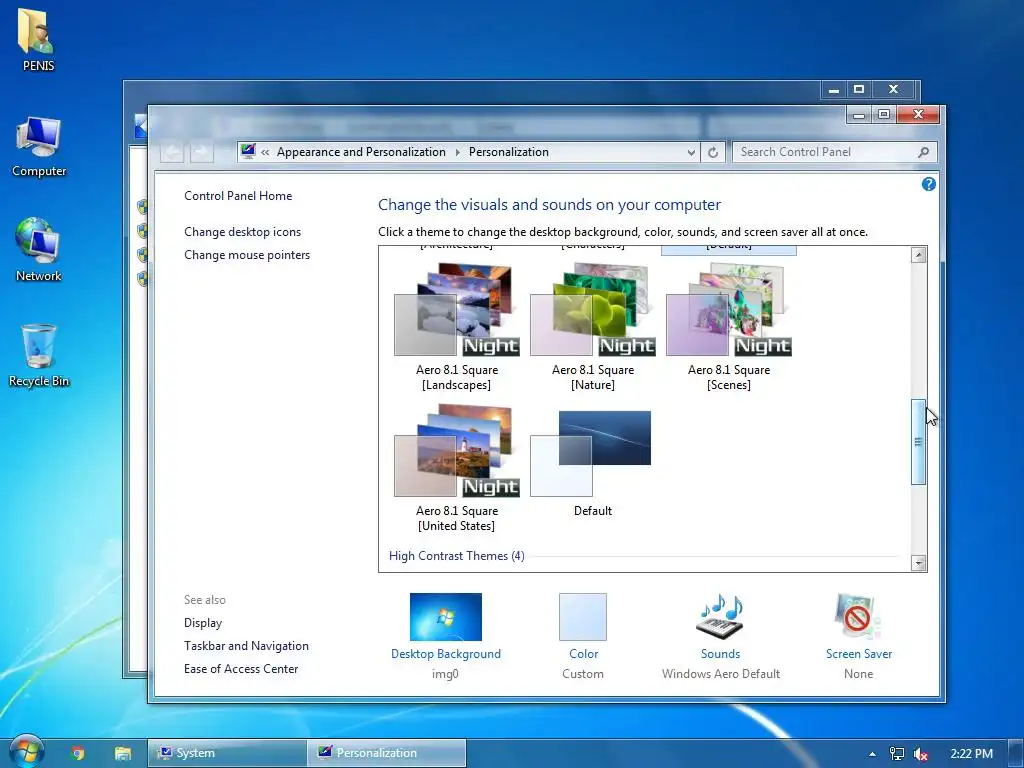Click the Personalization breadcrumb
Screen dimensions: 1024x768
click(x=509, y=152)
